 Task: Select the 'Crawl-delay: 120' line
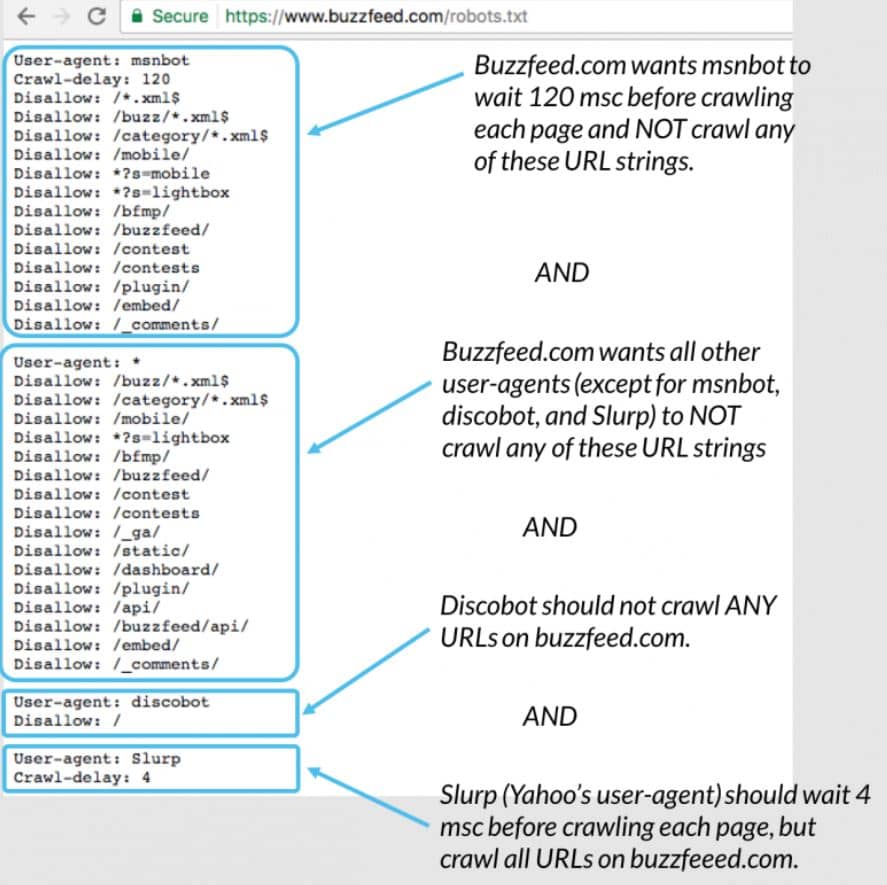tap(91, 79)
